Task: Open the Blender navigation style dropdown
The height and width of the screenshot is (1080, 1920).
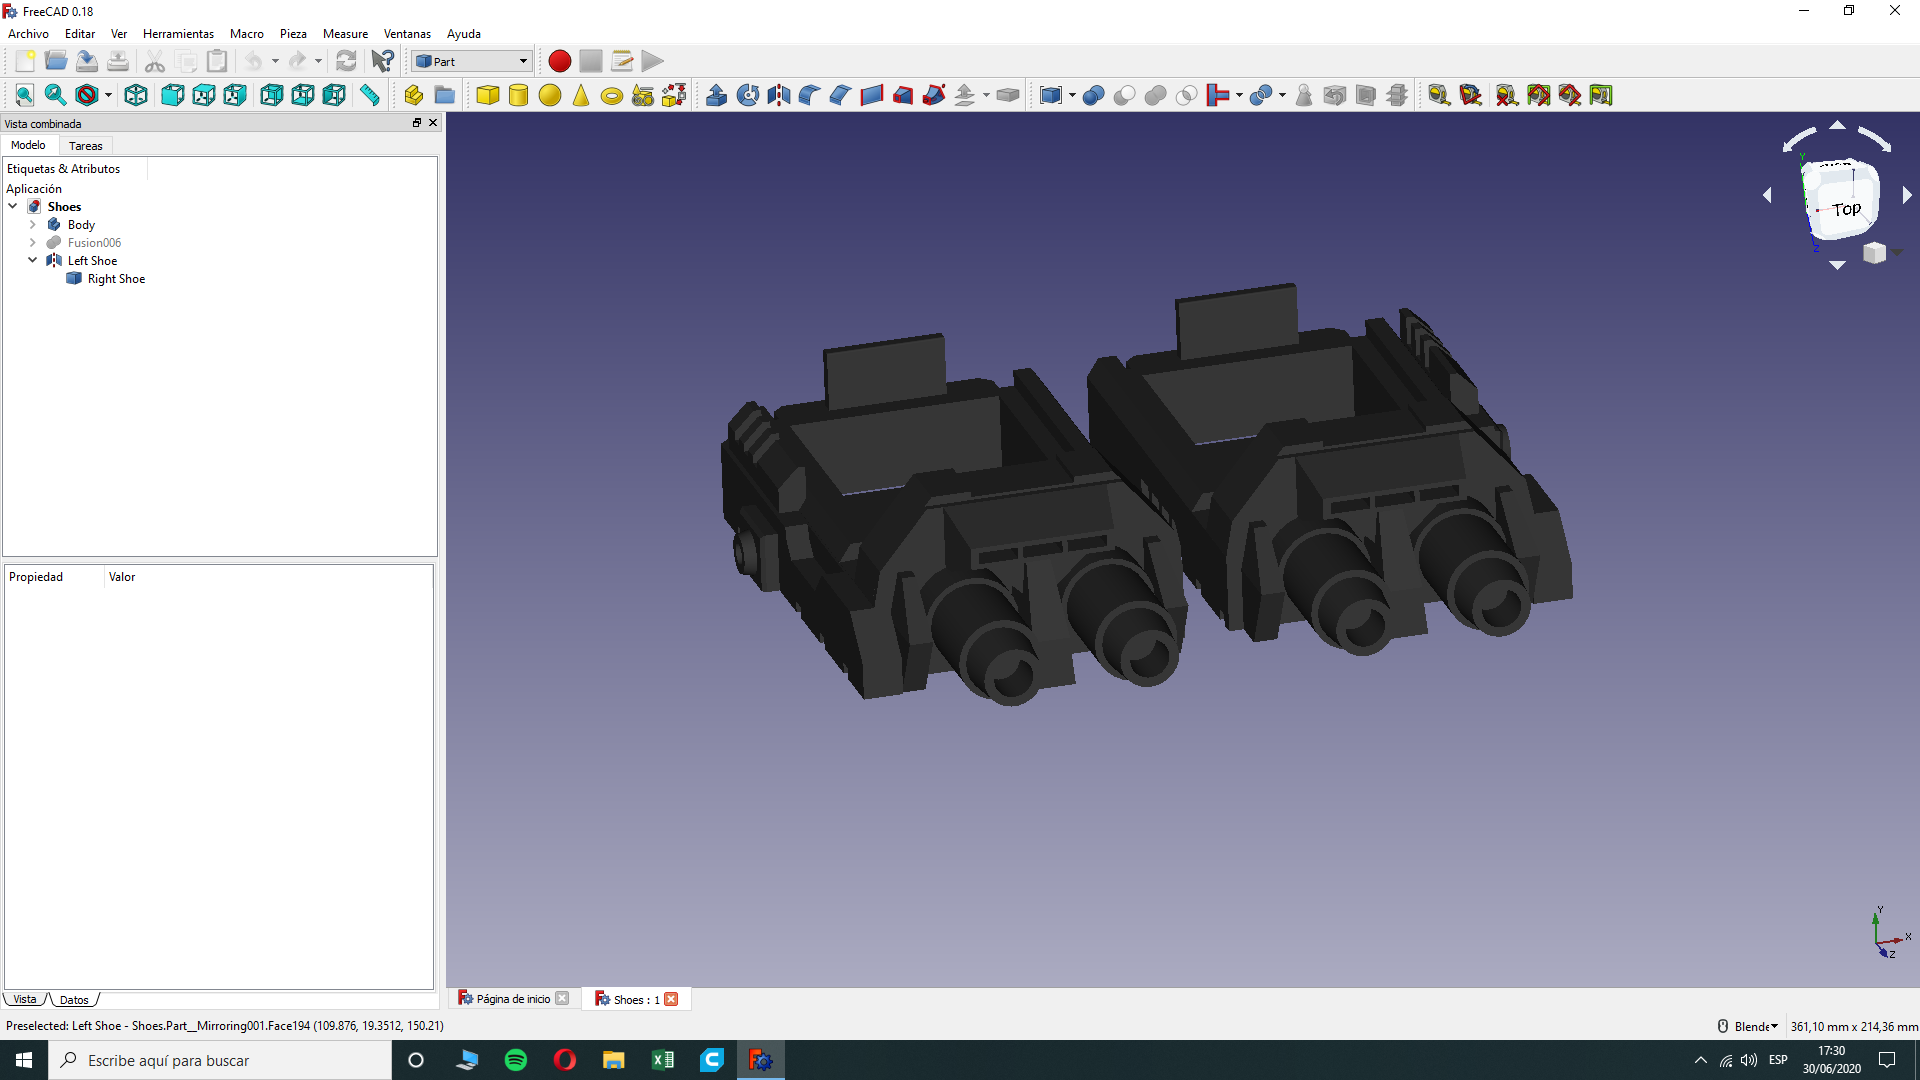Action: coord(1749,1026)
